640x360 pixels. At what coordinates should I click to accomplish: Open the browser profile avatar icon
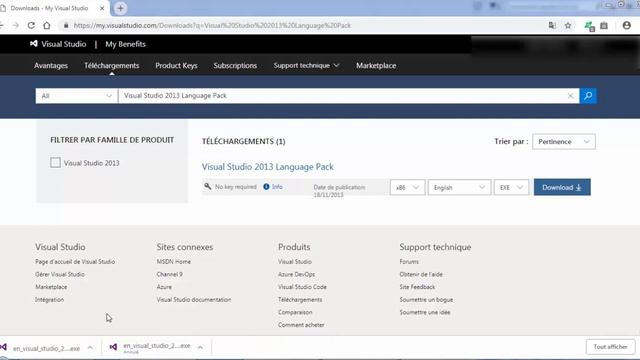pyautogui.click(x=627, y=25)
